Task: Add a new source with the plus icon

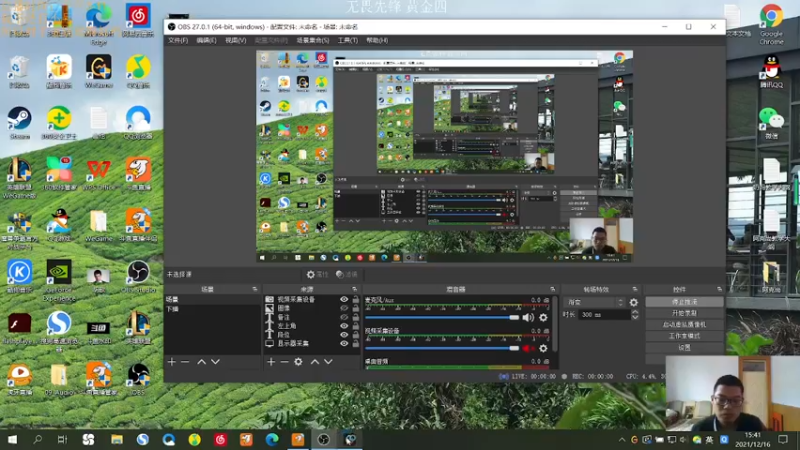Action: click(271, 362)
